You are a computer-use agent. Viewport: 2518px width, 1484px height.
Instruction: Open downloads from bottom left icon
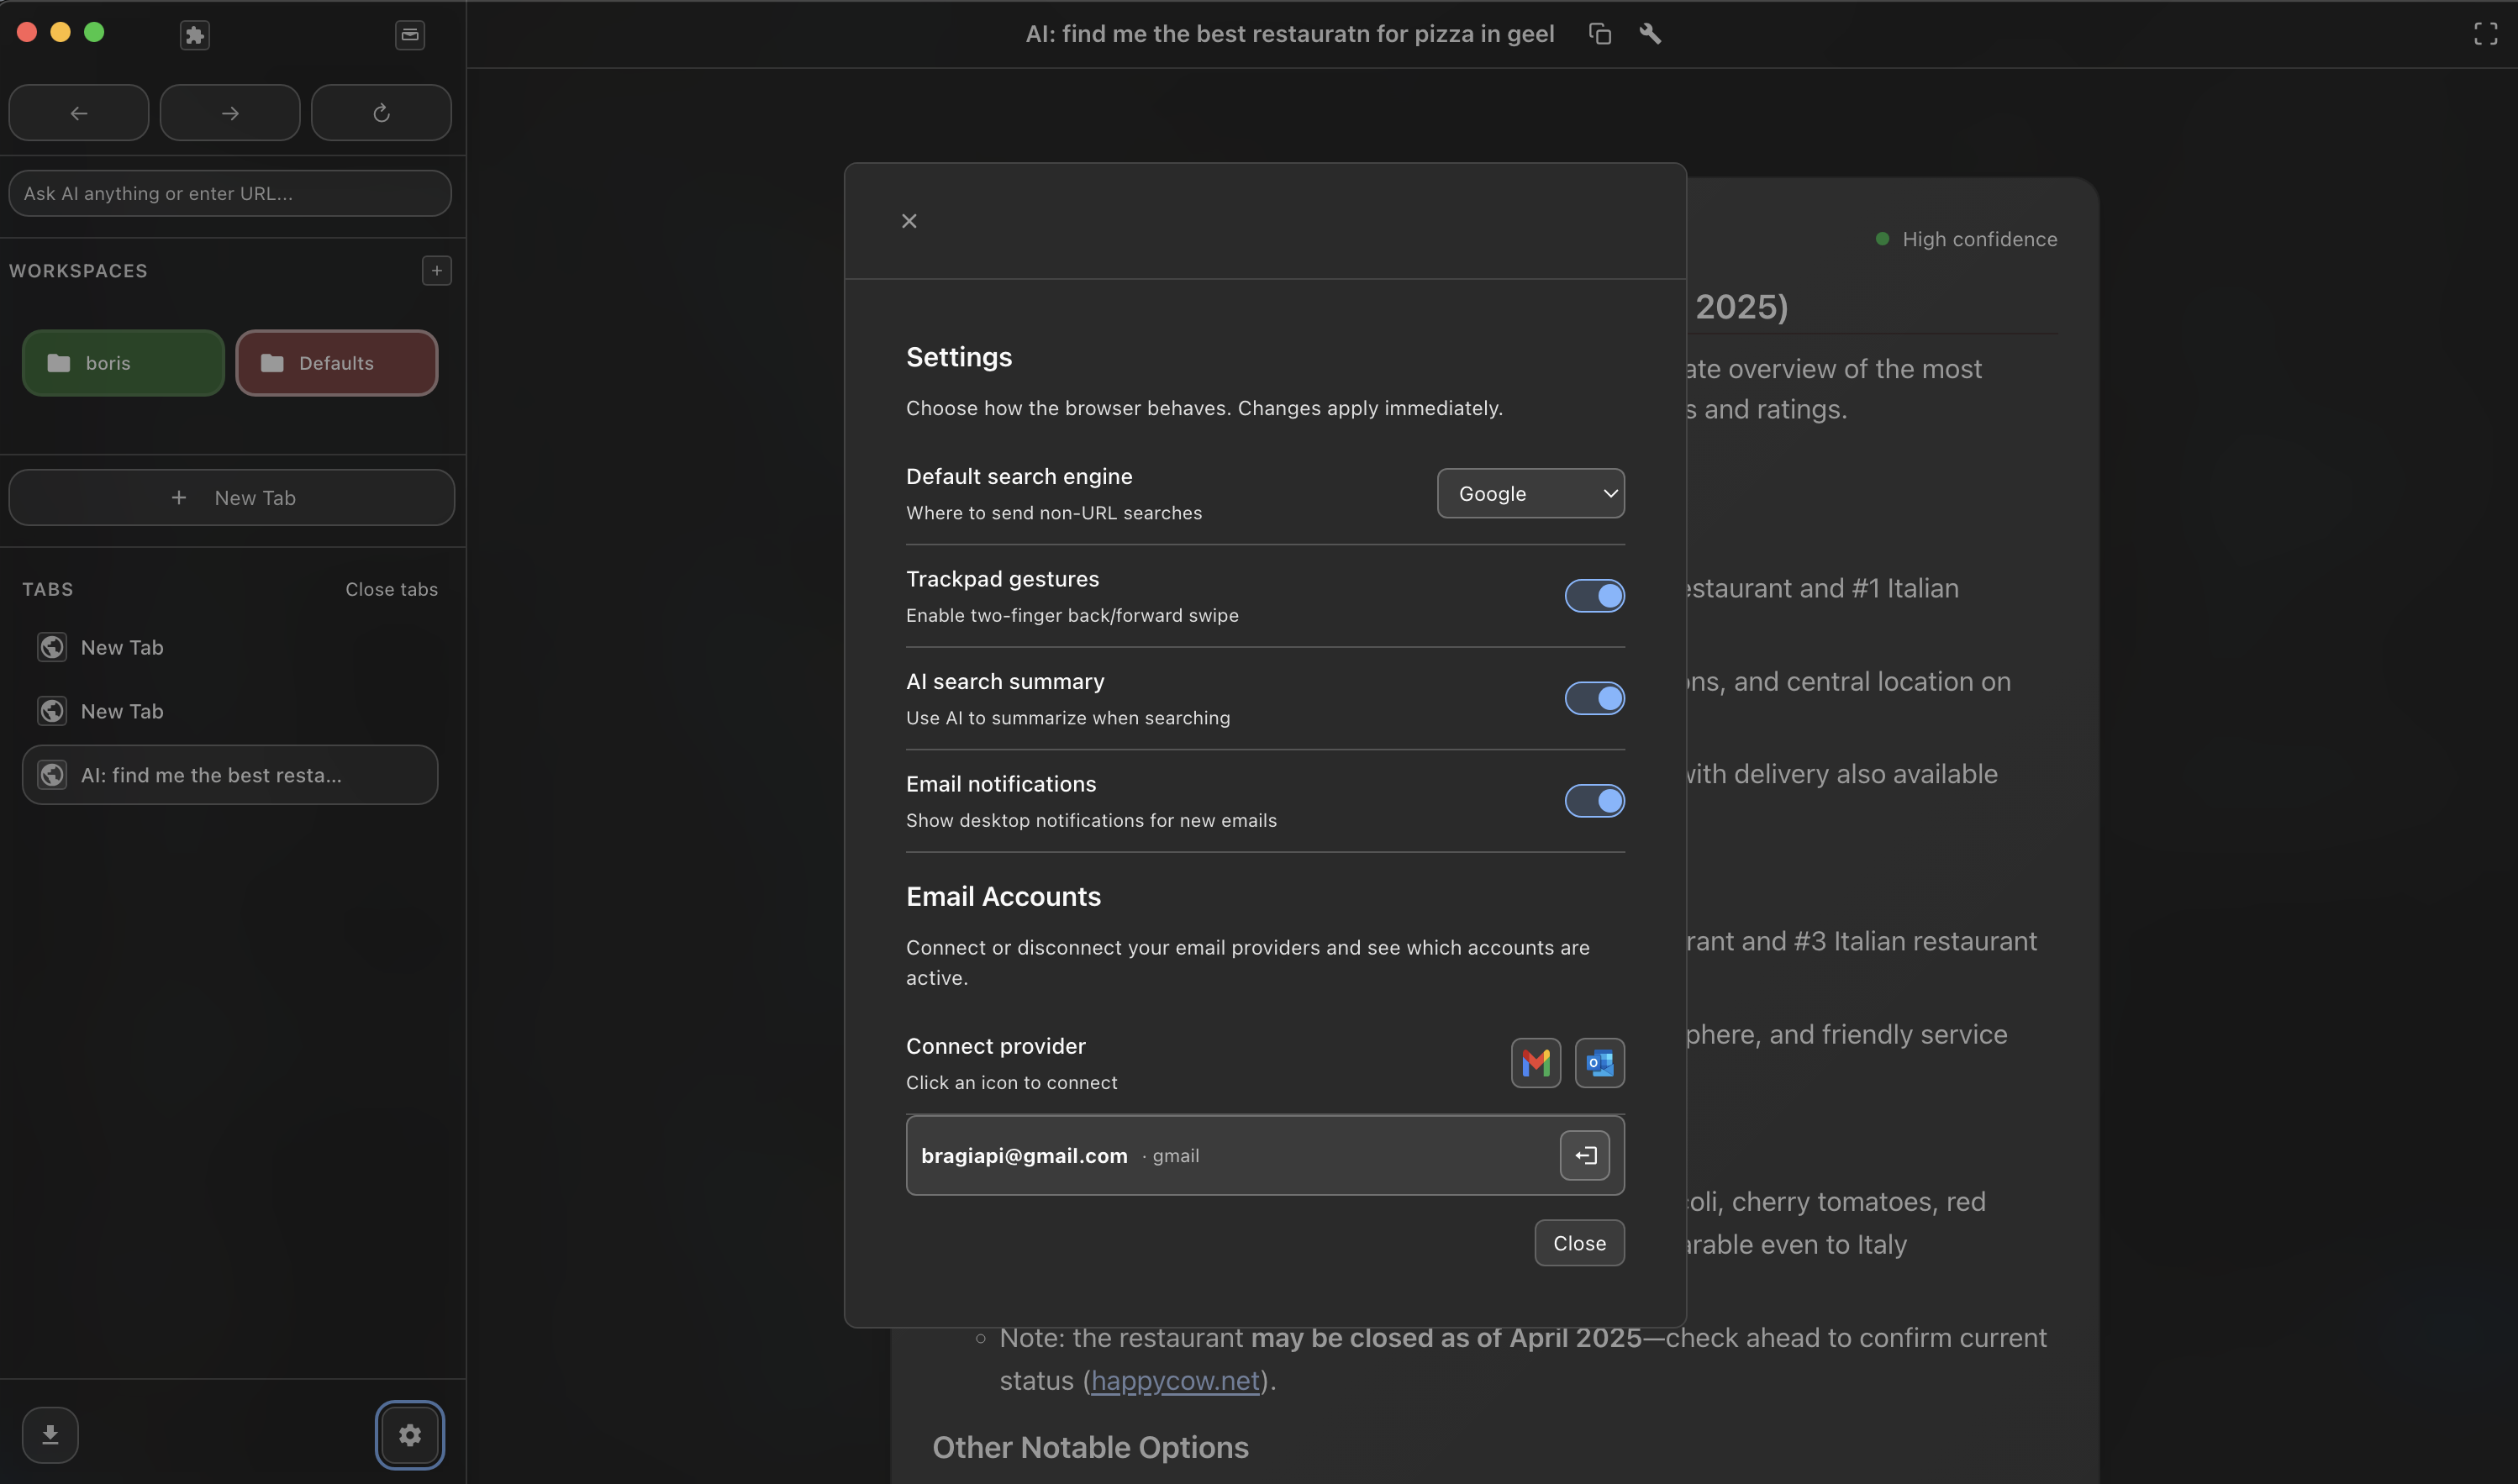click(50, 1434)
